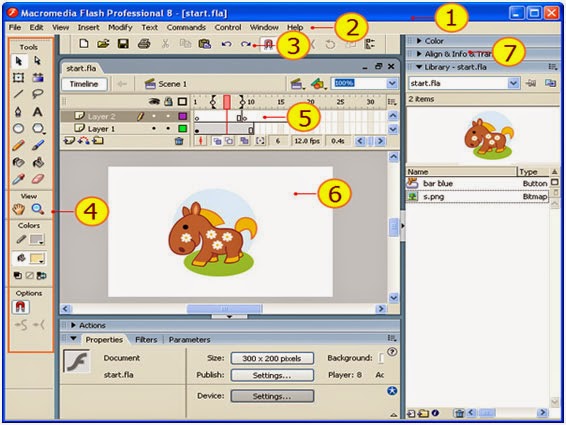This screenshot has width=566, height=425.
Task: Toggle Snap to Objects magnet in Options
Action: pos(21,307)
